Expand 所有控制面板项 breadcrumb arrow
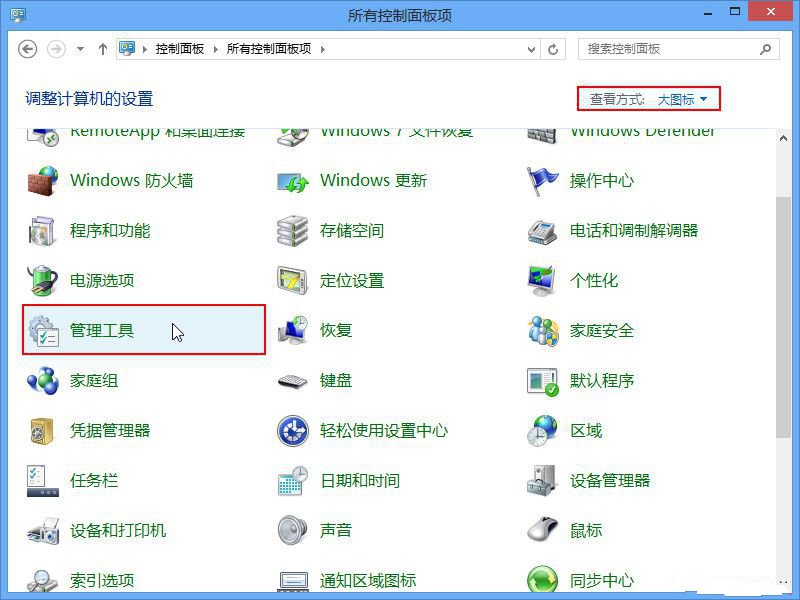This screenshot has width=800, height=600. 322,49
